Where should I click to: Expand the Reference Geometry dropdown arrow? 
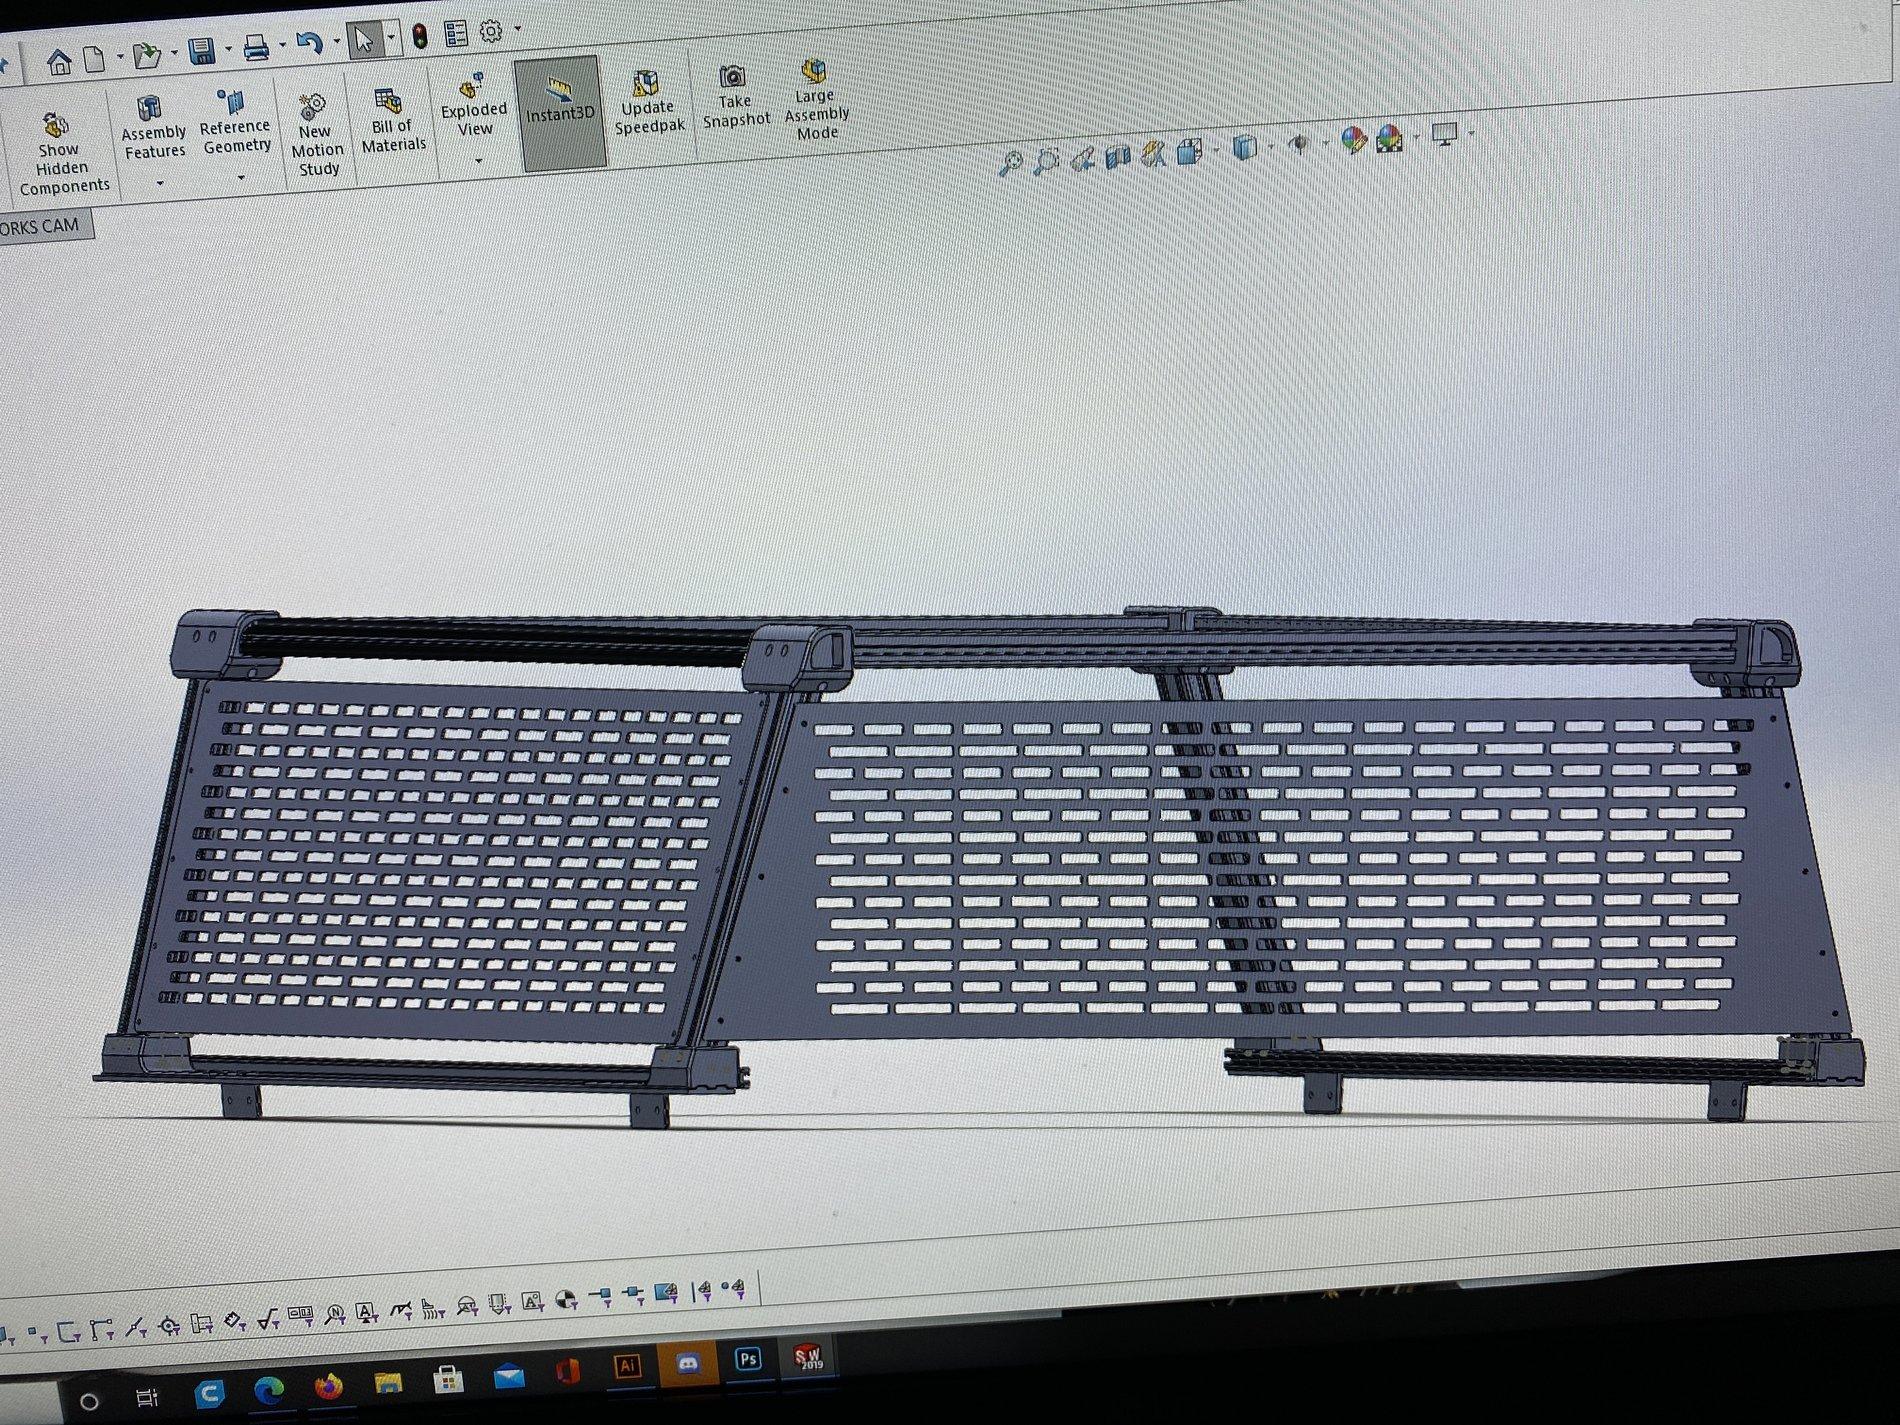click(x=241, y=178)
